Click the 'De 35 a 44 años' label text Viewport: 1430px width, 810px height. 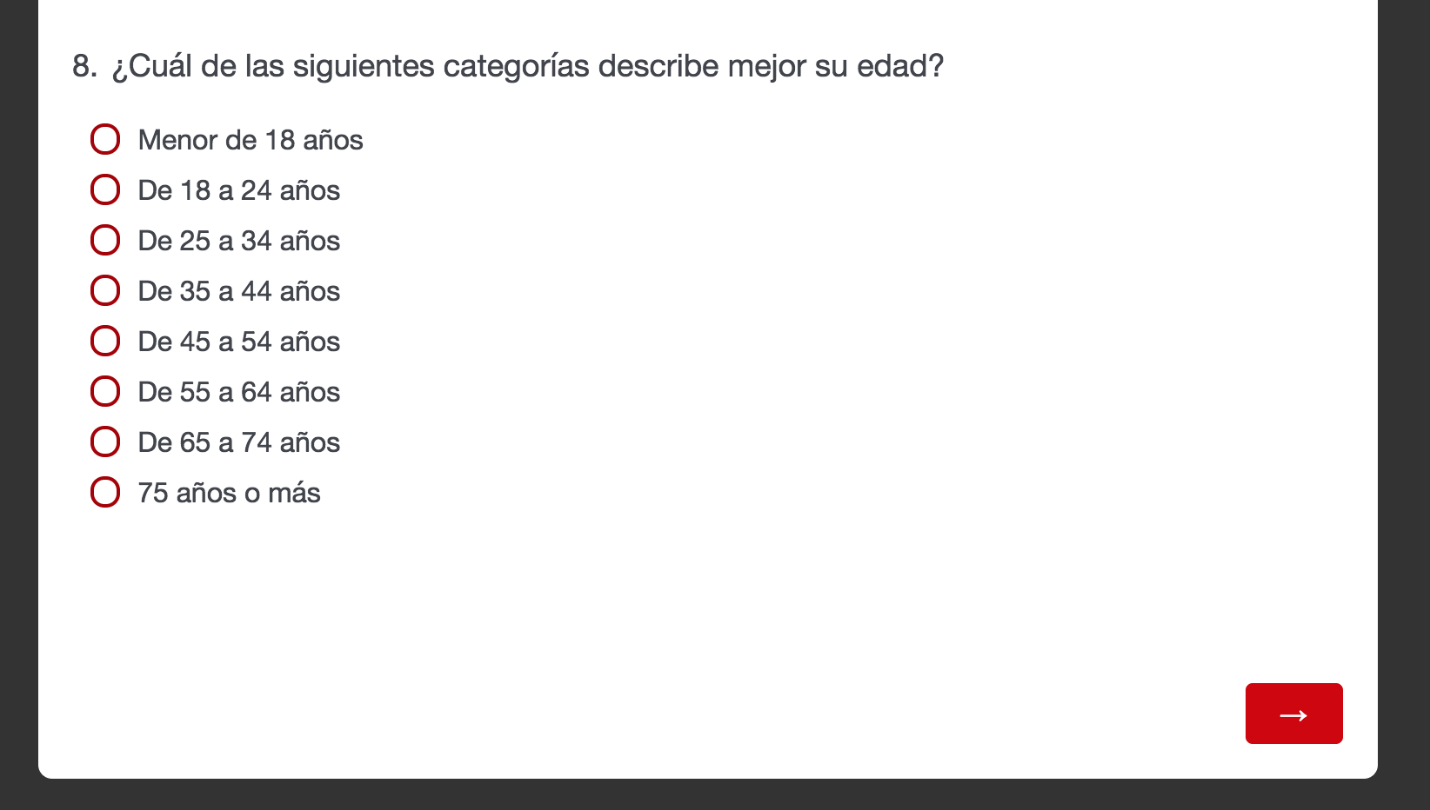(x=239, y=291)
